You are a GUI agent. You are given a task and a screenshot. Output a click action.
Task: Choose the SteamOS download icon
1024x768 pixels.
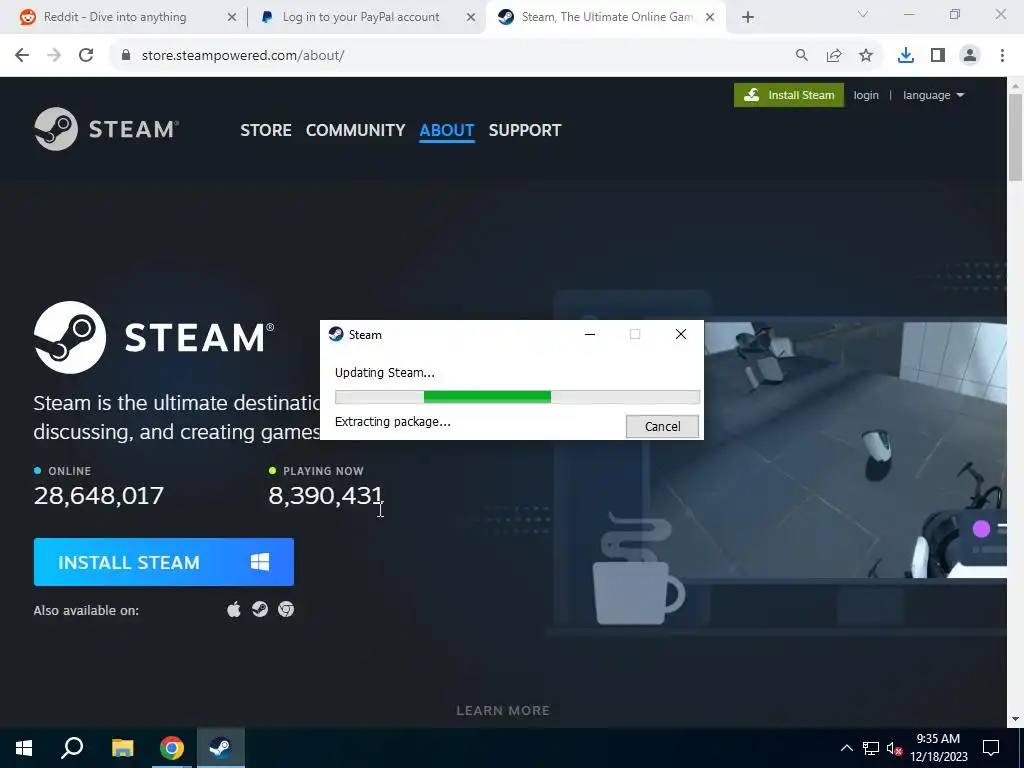[260, 609]
